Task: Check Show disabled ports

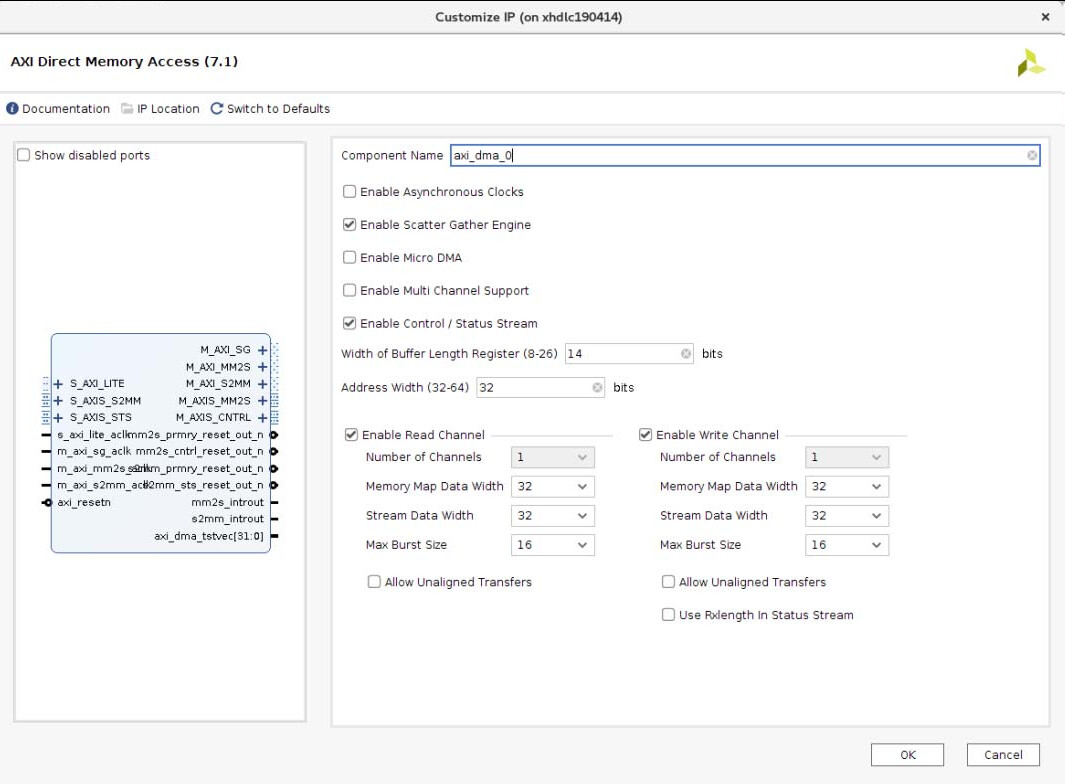Action: (x=24, y=156)
